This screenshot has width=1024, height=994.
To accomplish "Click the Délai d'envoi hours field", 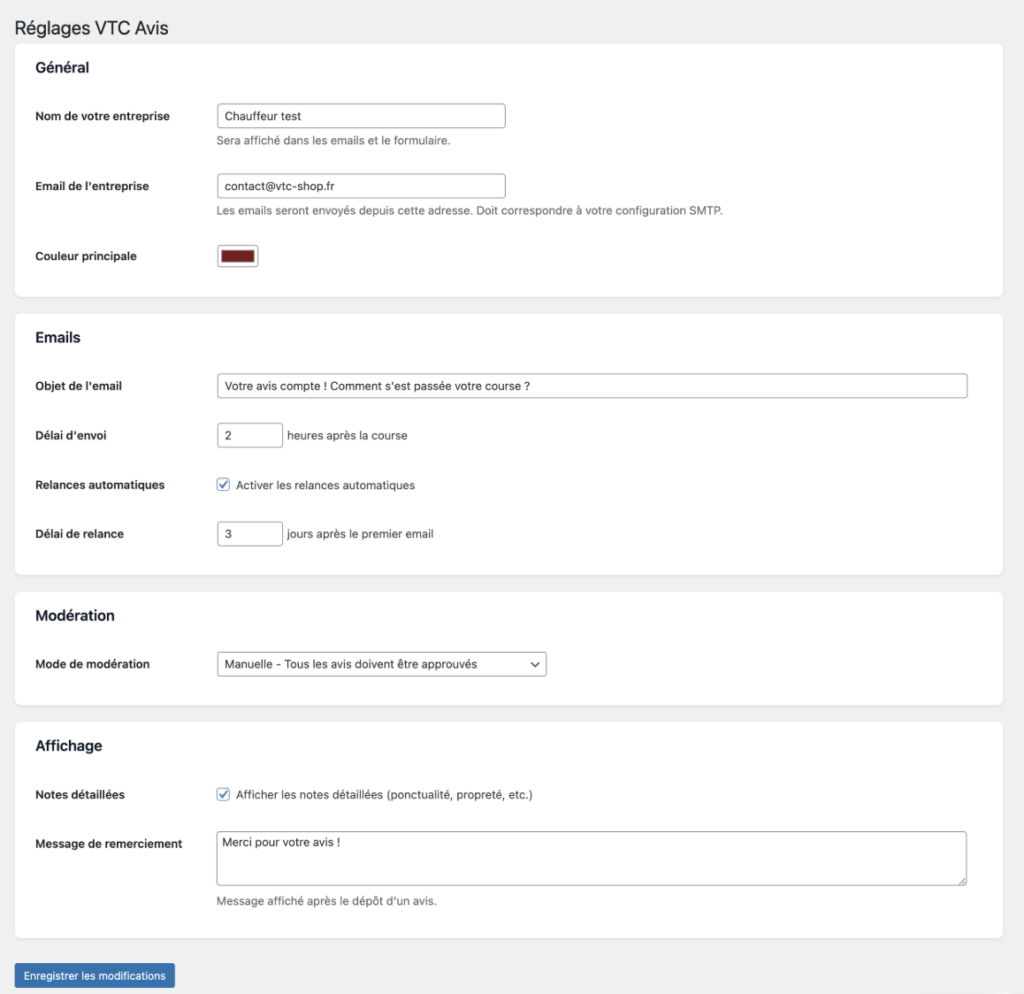I will [x=249, y=434].
